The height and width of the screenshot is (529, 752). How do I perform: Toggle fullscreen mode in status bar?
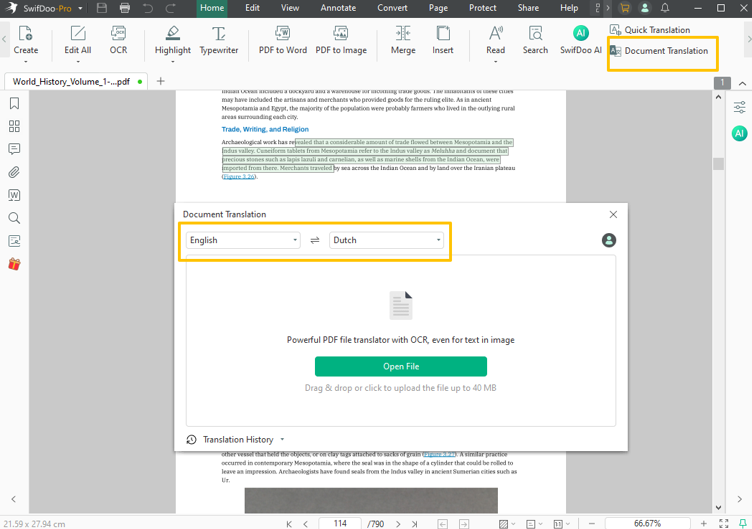click(x=724, y=523)
